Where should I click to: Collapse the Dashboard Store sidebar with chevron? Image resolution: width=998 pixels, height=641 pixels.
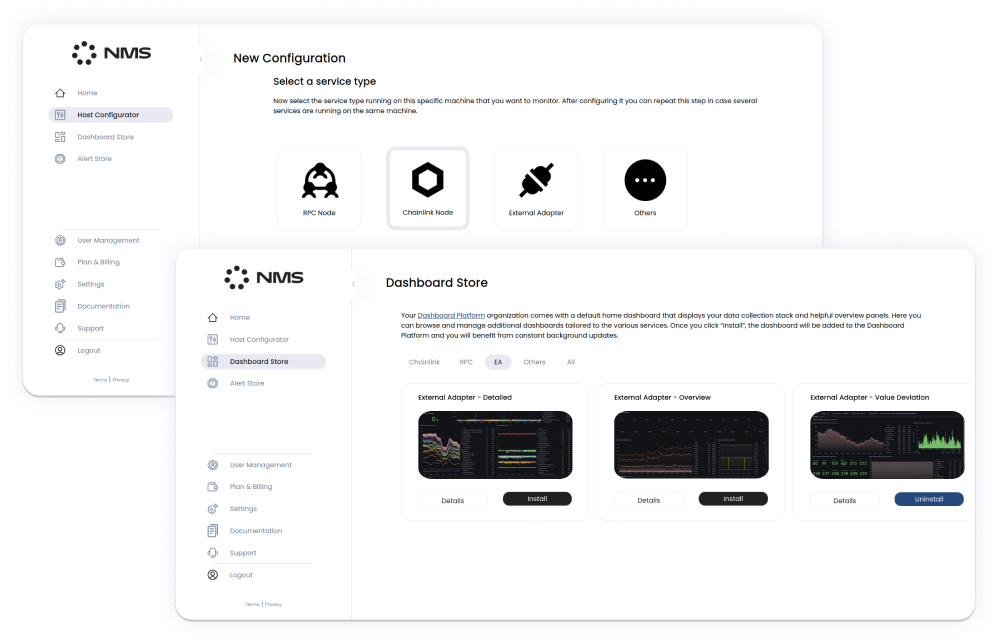352,284
